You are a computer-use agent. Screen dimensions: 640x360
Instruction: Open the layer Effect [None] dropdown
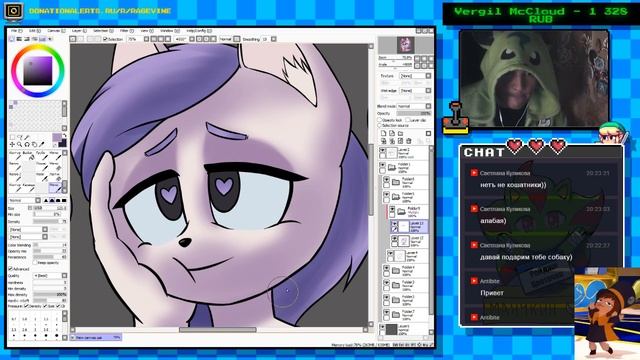(415, 91)
